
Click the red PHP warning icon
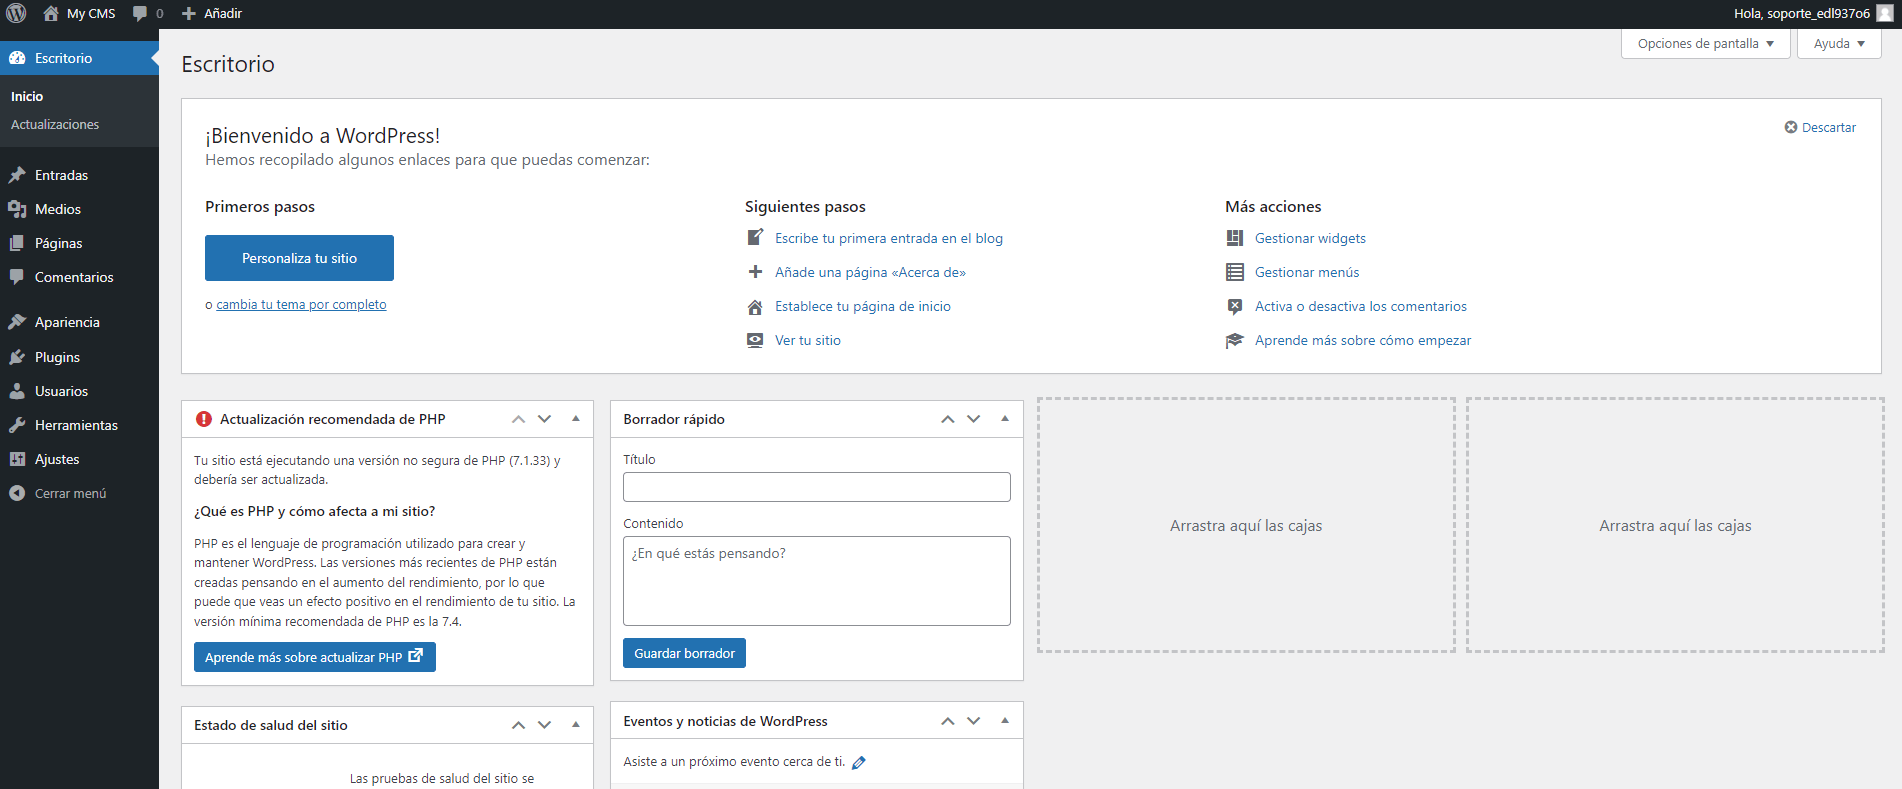point(204,419)
